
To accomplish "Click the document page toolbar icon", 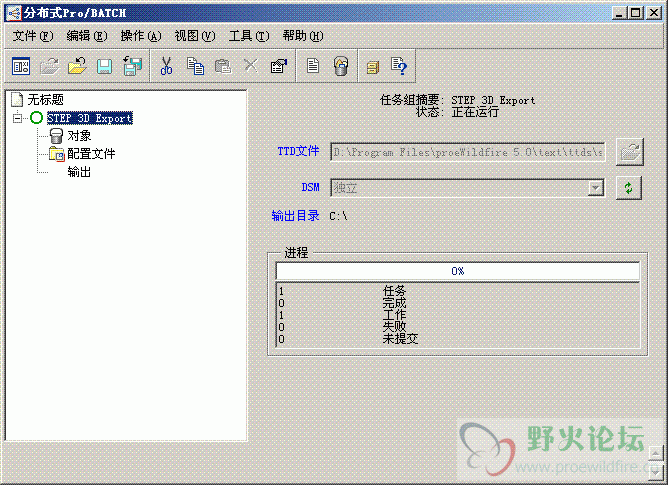I will click(x=313, y=66).
